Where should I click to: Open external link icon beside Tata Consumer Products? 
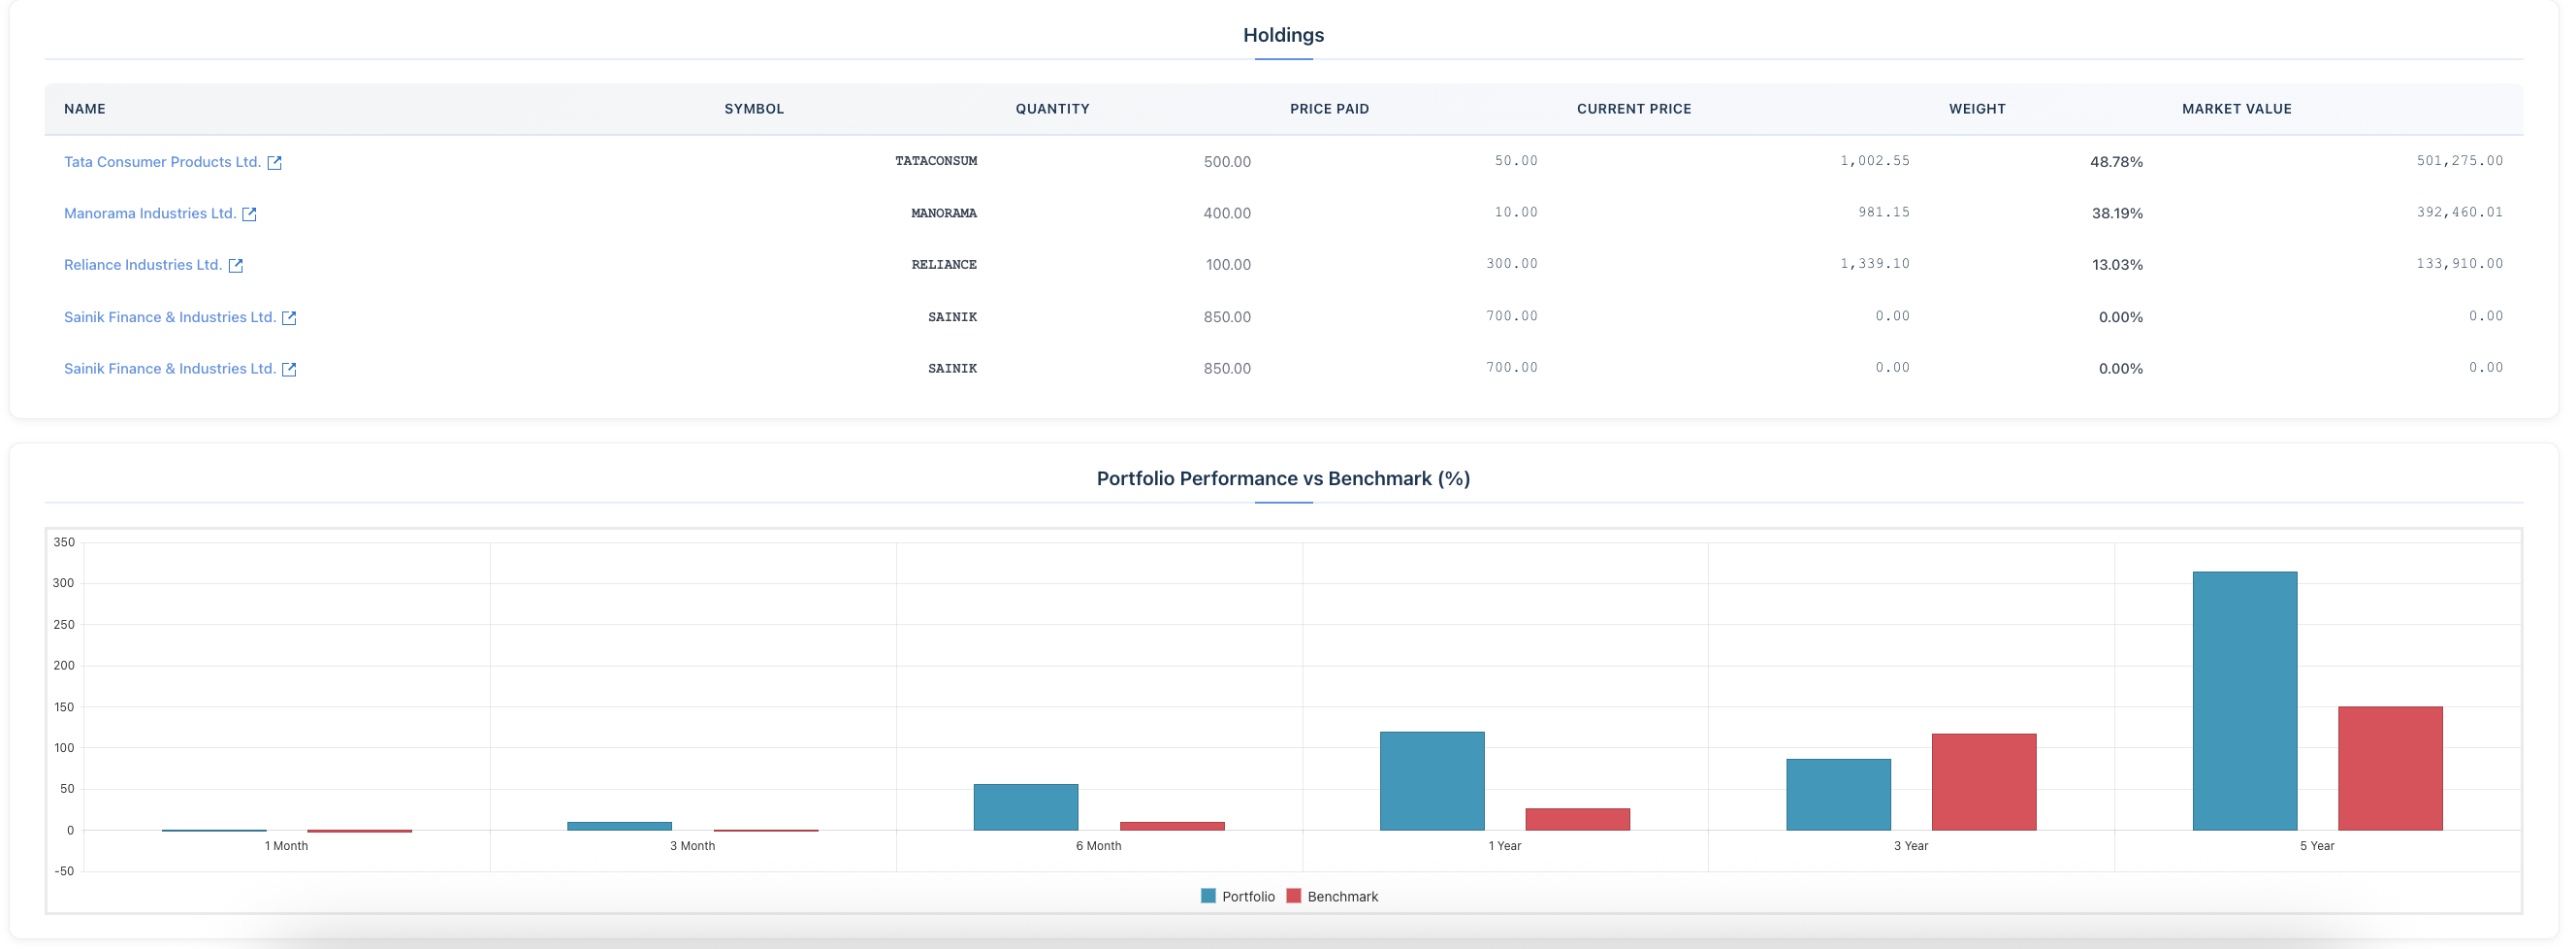point(274,163)
